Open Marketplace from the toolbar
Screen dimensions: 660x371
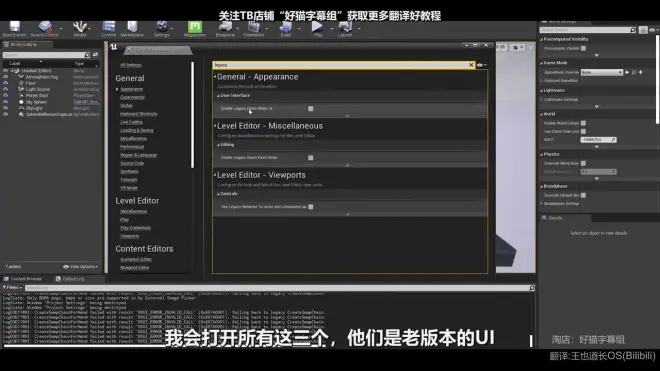point(132,29)
